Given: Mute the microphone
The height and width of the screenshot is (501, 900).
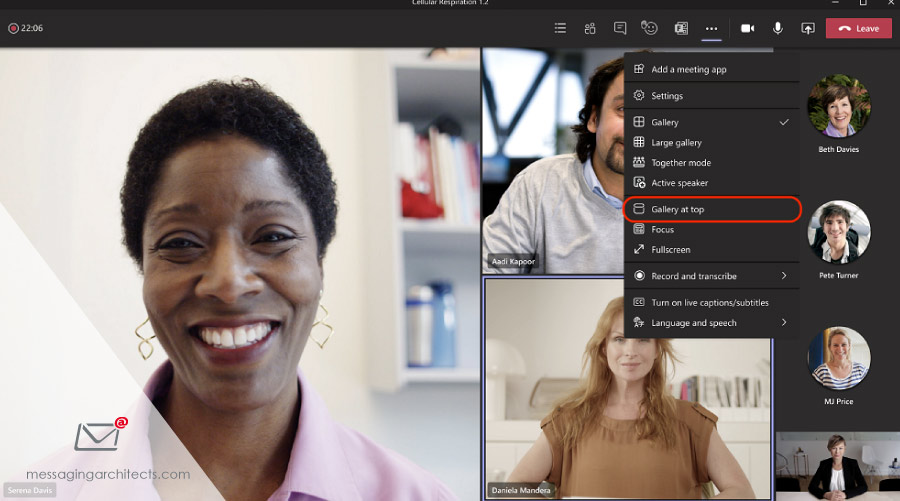Looking at the screenshot, I should [778, 28].
